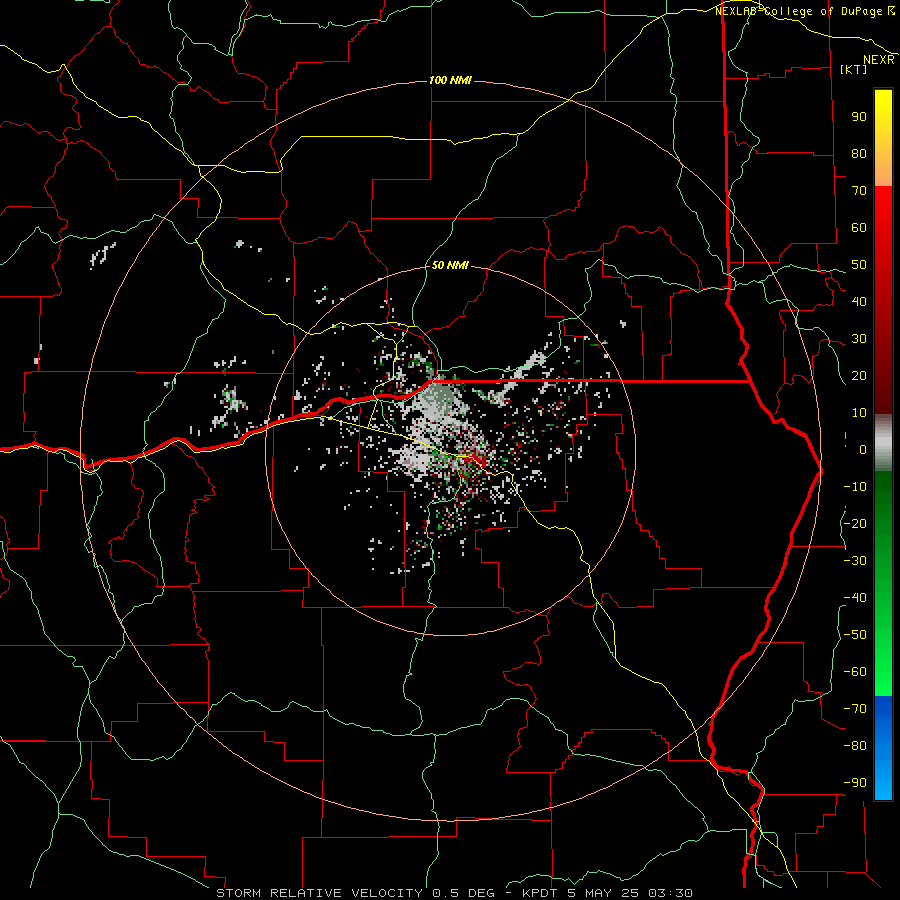Viewport: 900px width, 900px height.
Task: Click the 10 value on the velocity scale
Action: click(x=859, y=413)
